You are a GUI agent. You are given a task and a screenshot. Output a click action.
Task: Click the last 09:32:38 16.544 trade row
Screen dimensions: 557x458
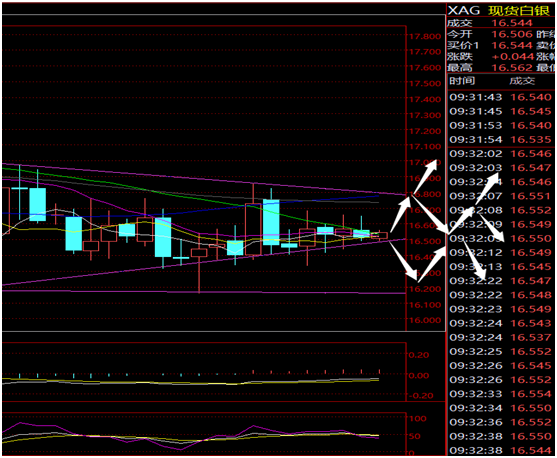pyautogui.click(x=501, y=451)
